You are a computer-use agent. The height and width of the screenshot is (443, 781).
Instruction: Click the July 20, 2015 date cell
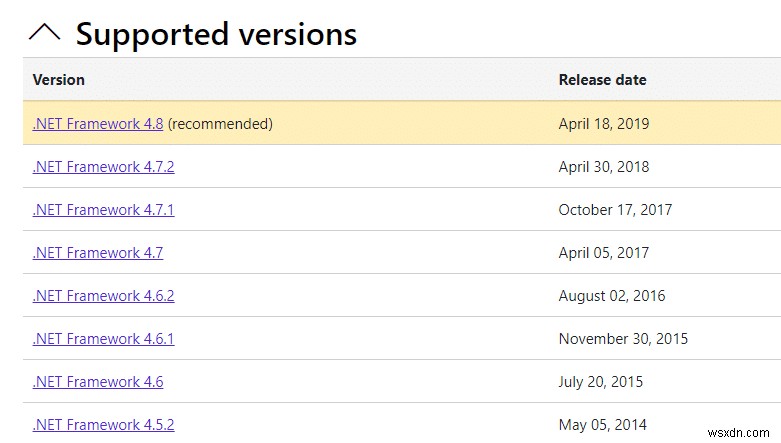[600, 382]
